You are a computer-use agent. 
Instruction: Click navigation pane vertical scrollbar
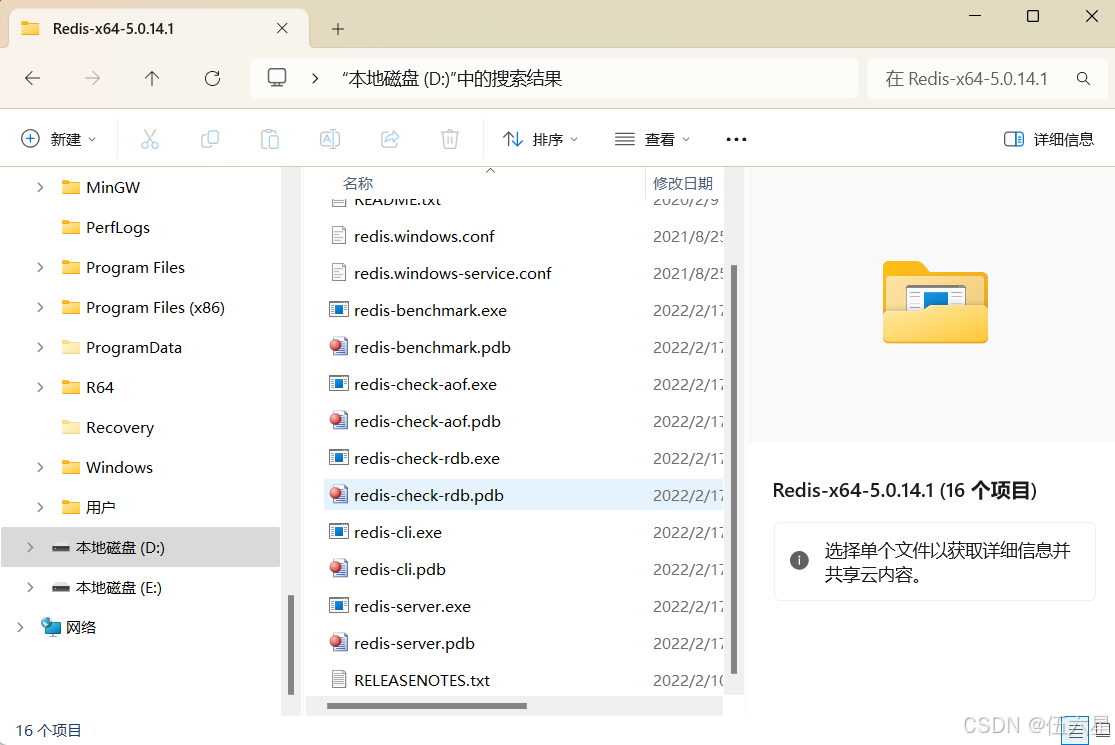tap(290, 645)
